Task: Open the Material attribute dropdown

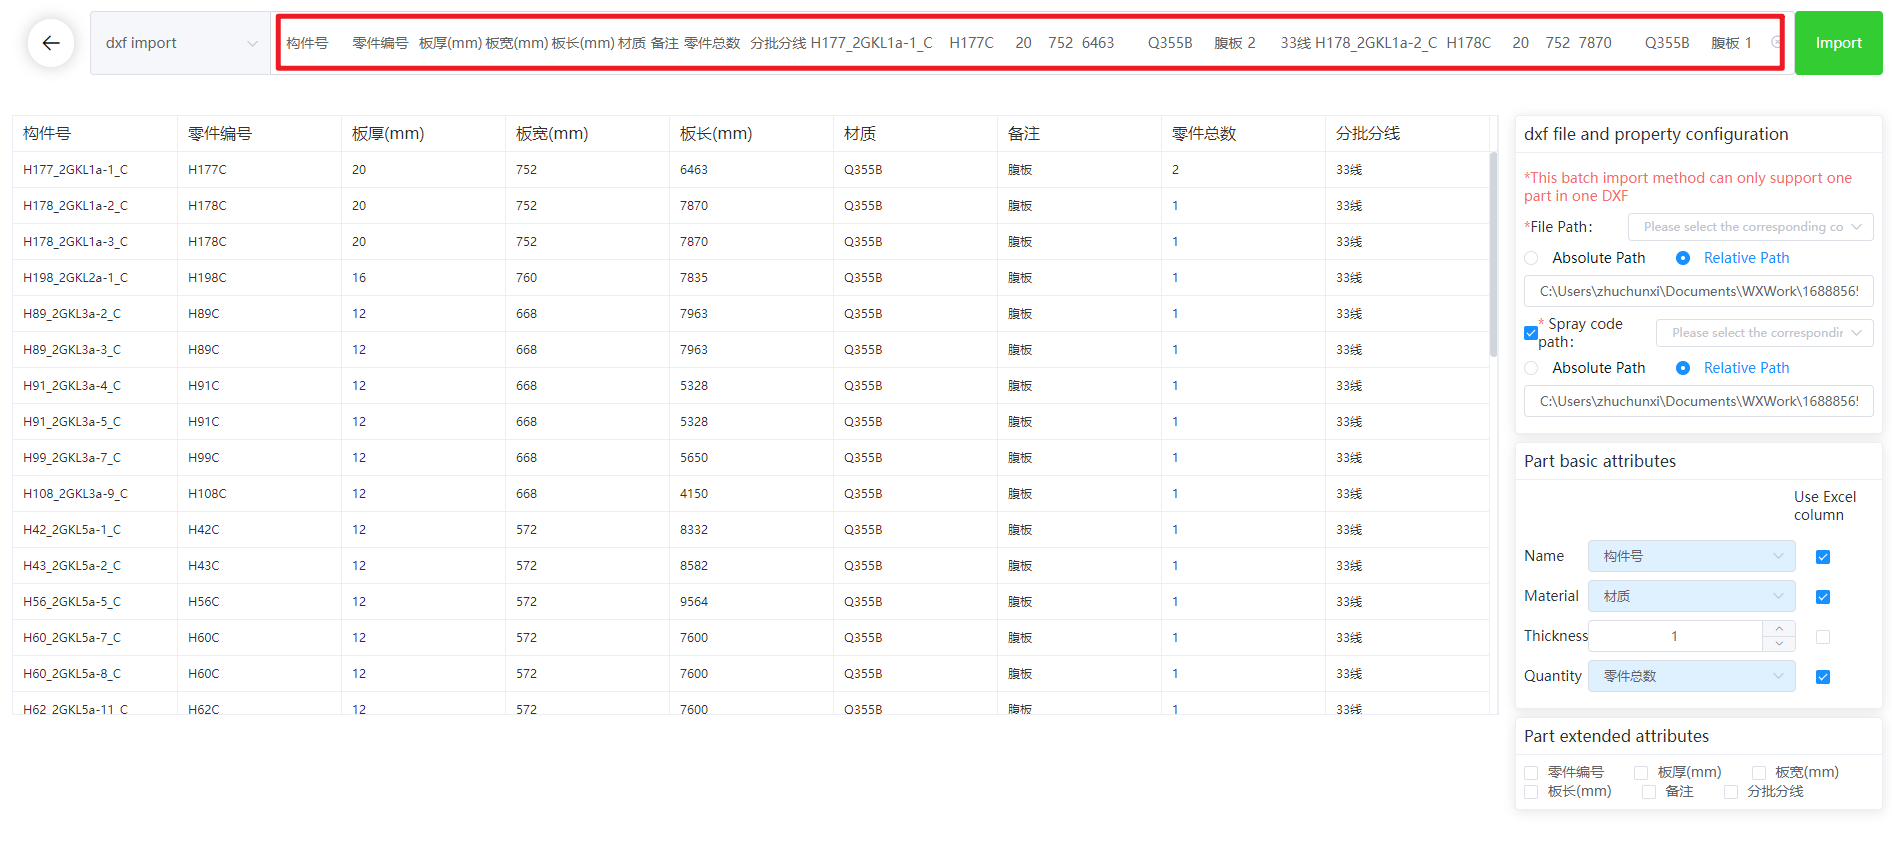Action: click(1691, 596)
